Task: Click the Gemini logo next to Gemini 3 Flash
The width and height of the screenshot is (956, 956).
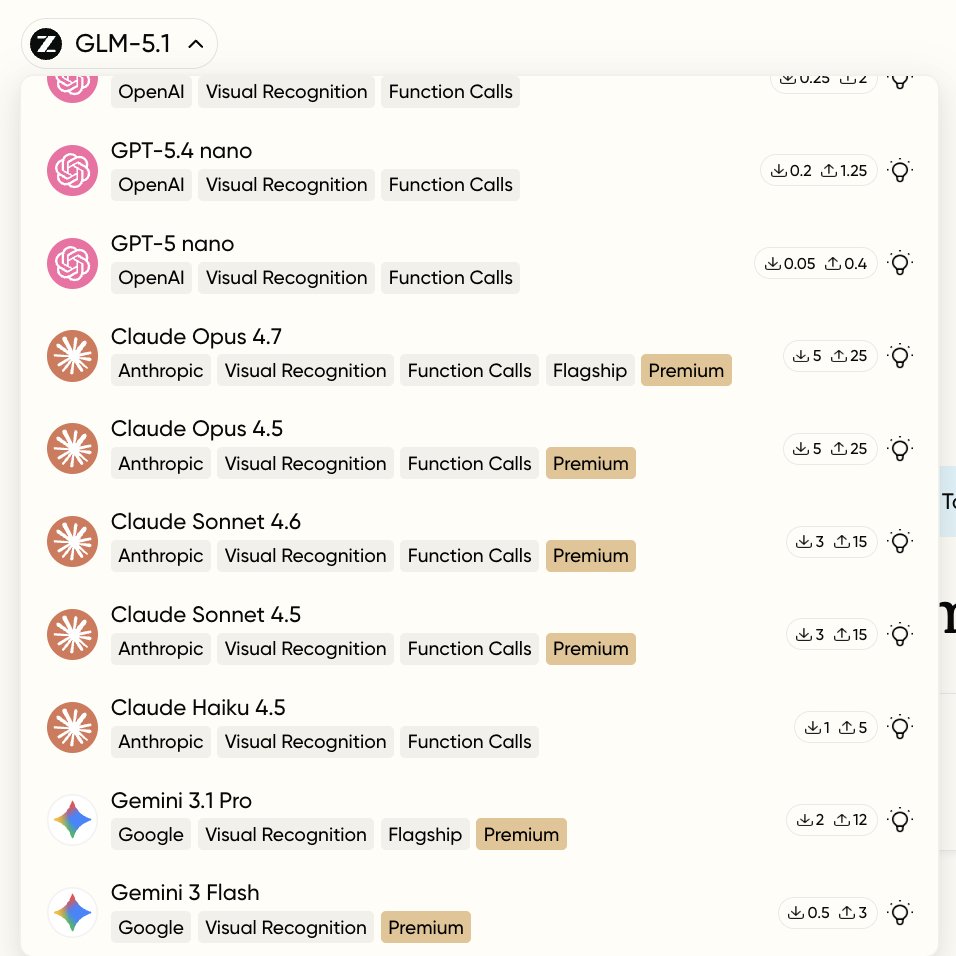Action: 73,913
